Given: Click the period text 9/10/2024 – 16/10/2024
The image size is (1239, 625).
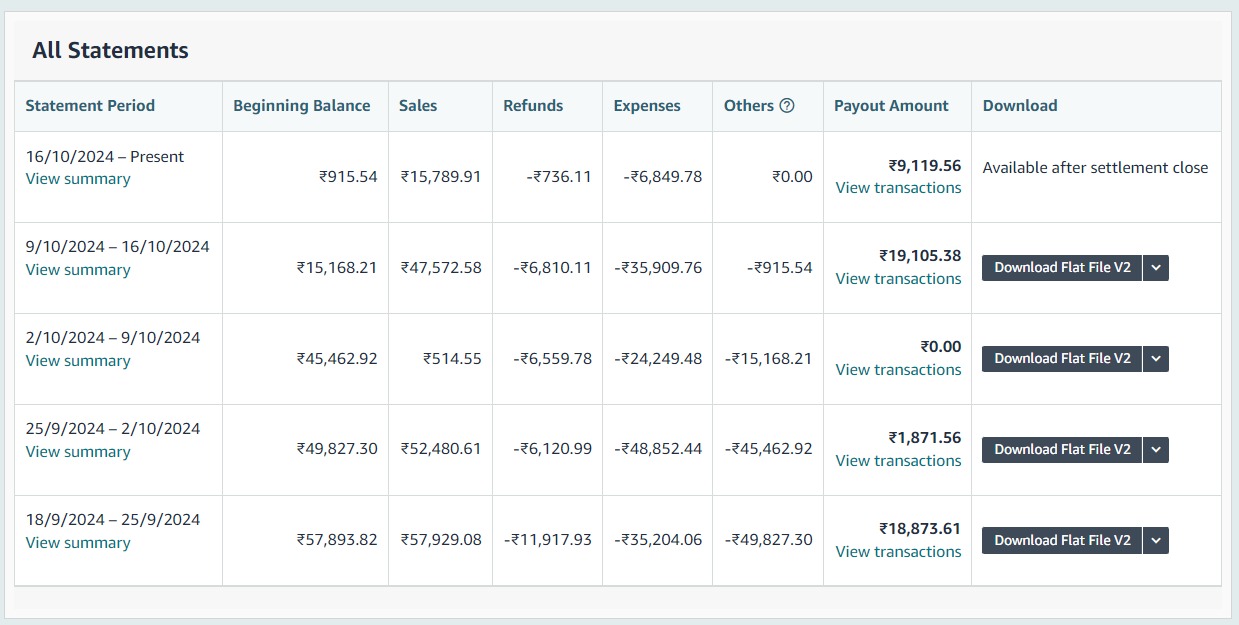Looking at the screenshot, I should [118, 247].
